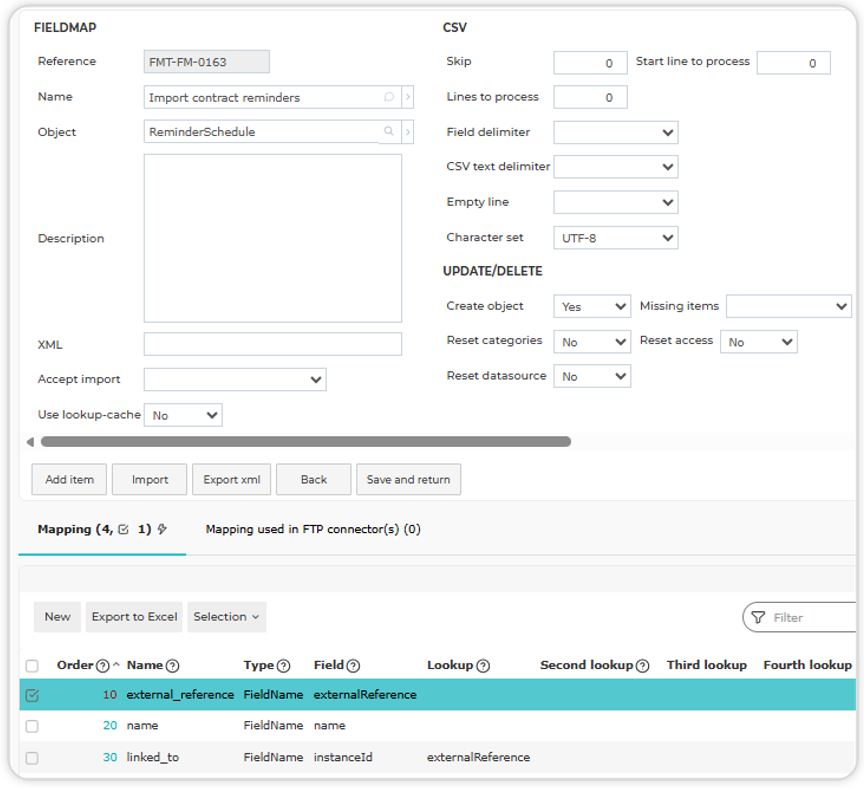Screen dimensions: 864x788
Task: Open the Missing items dropdown
Action: pos(789,306)
